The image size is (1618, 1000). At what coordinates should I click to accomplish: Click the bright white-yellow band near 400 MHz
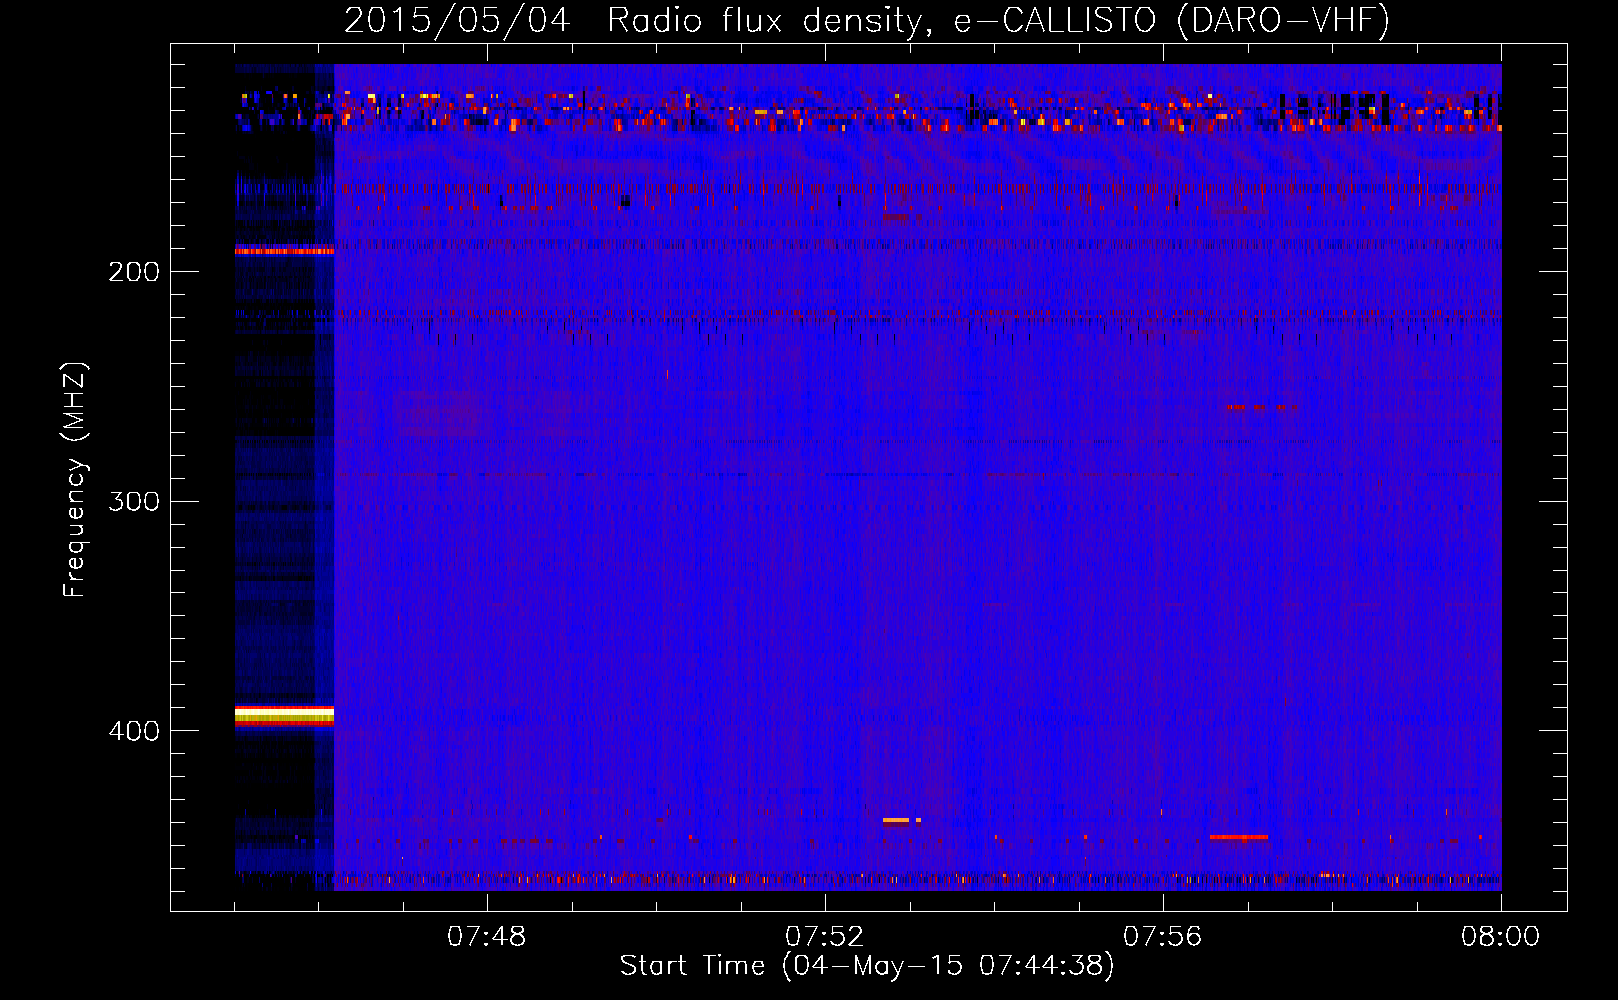tap(284, 715)
